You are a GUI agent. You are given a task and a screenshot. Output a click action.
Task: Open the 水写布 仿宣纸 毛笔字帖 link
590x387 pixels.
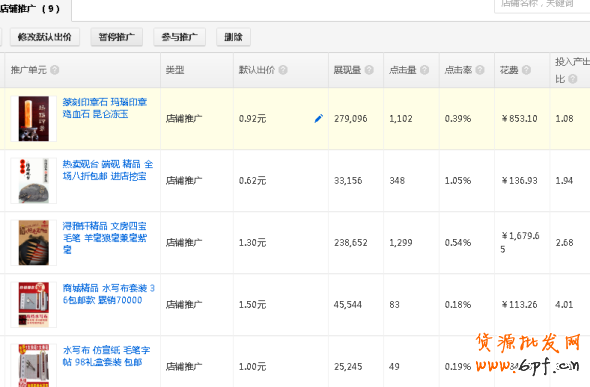coord(106,356)
